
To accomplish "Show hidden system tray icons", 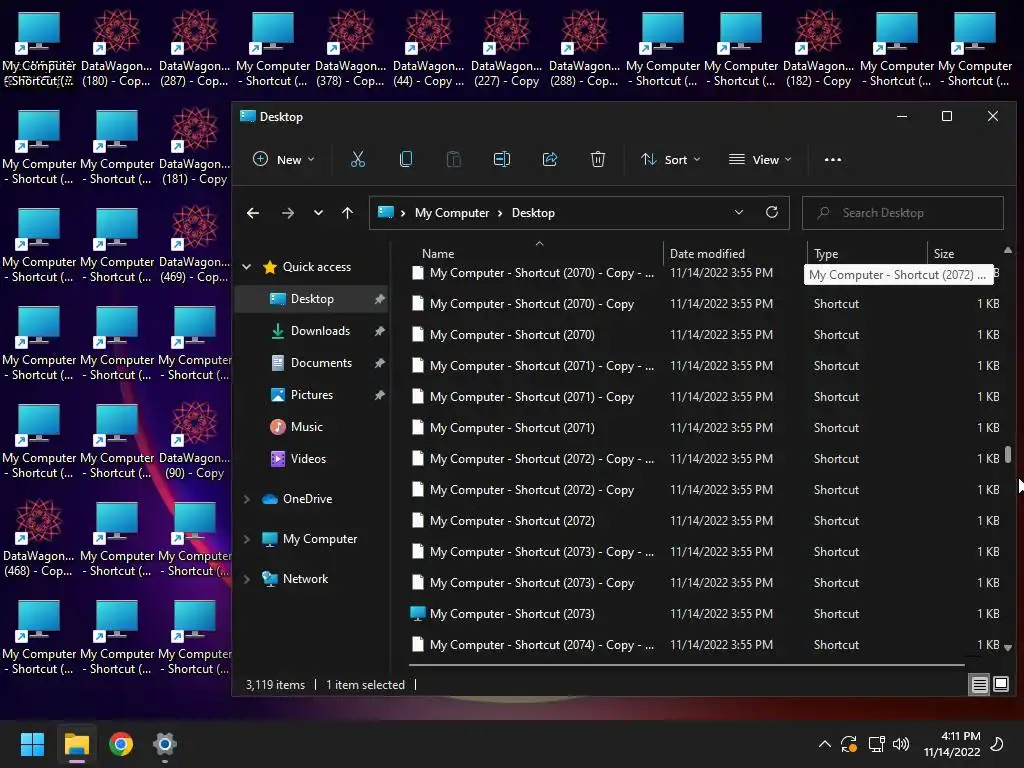I will [x=825, y=744].
